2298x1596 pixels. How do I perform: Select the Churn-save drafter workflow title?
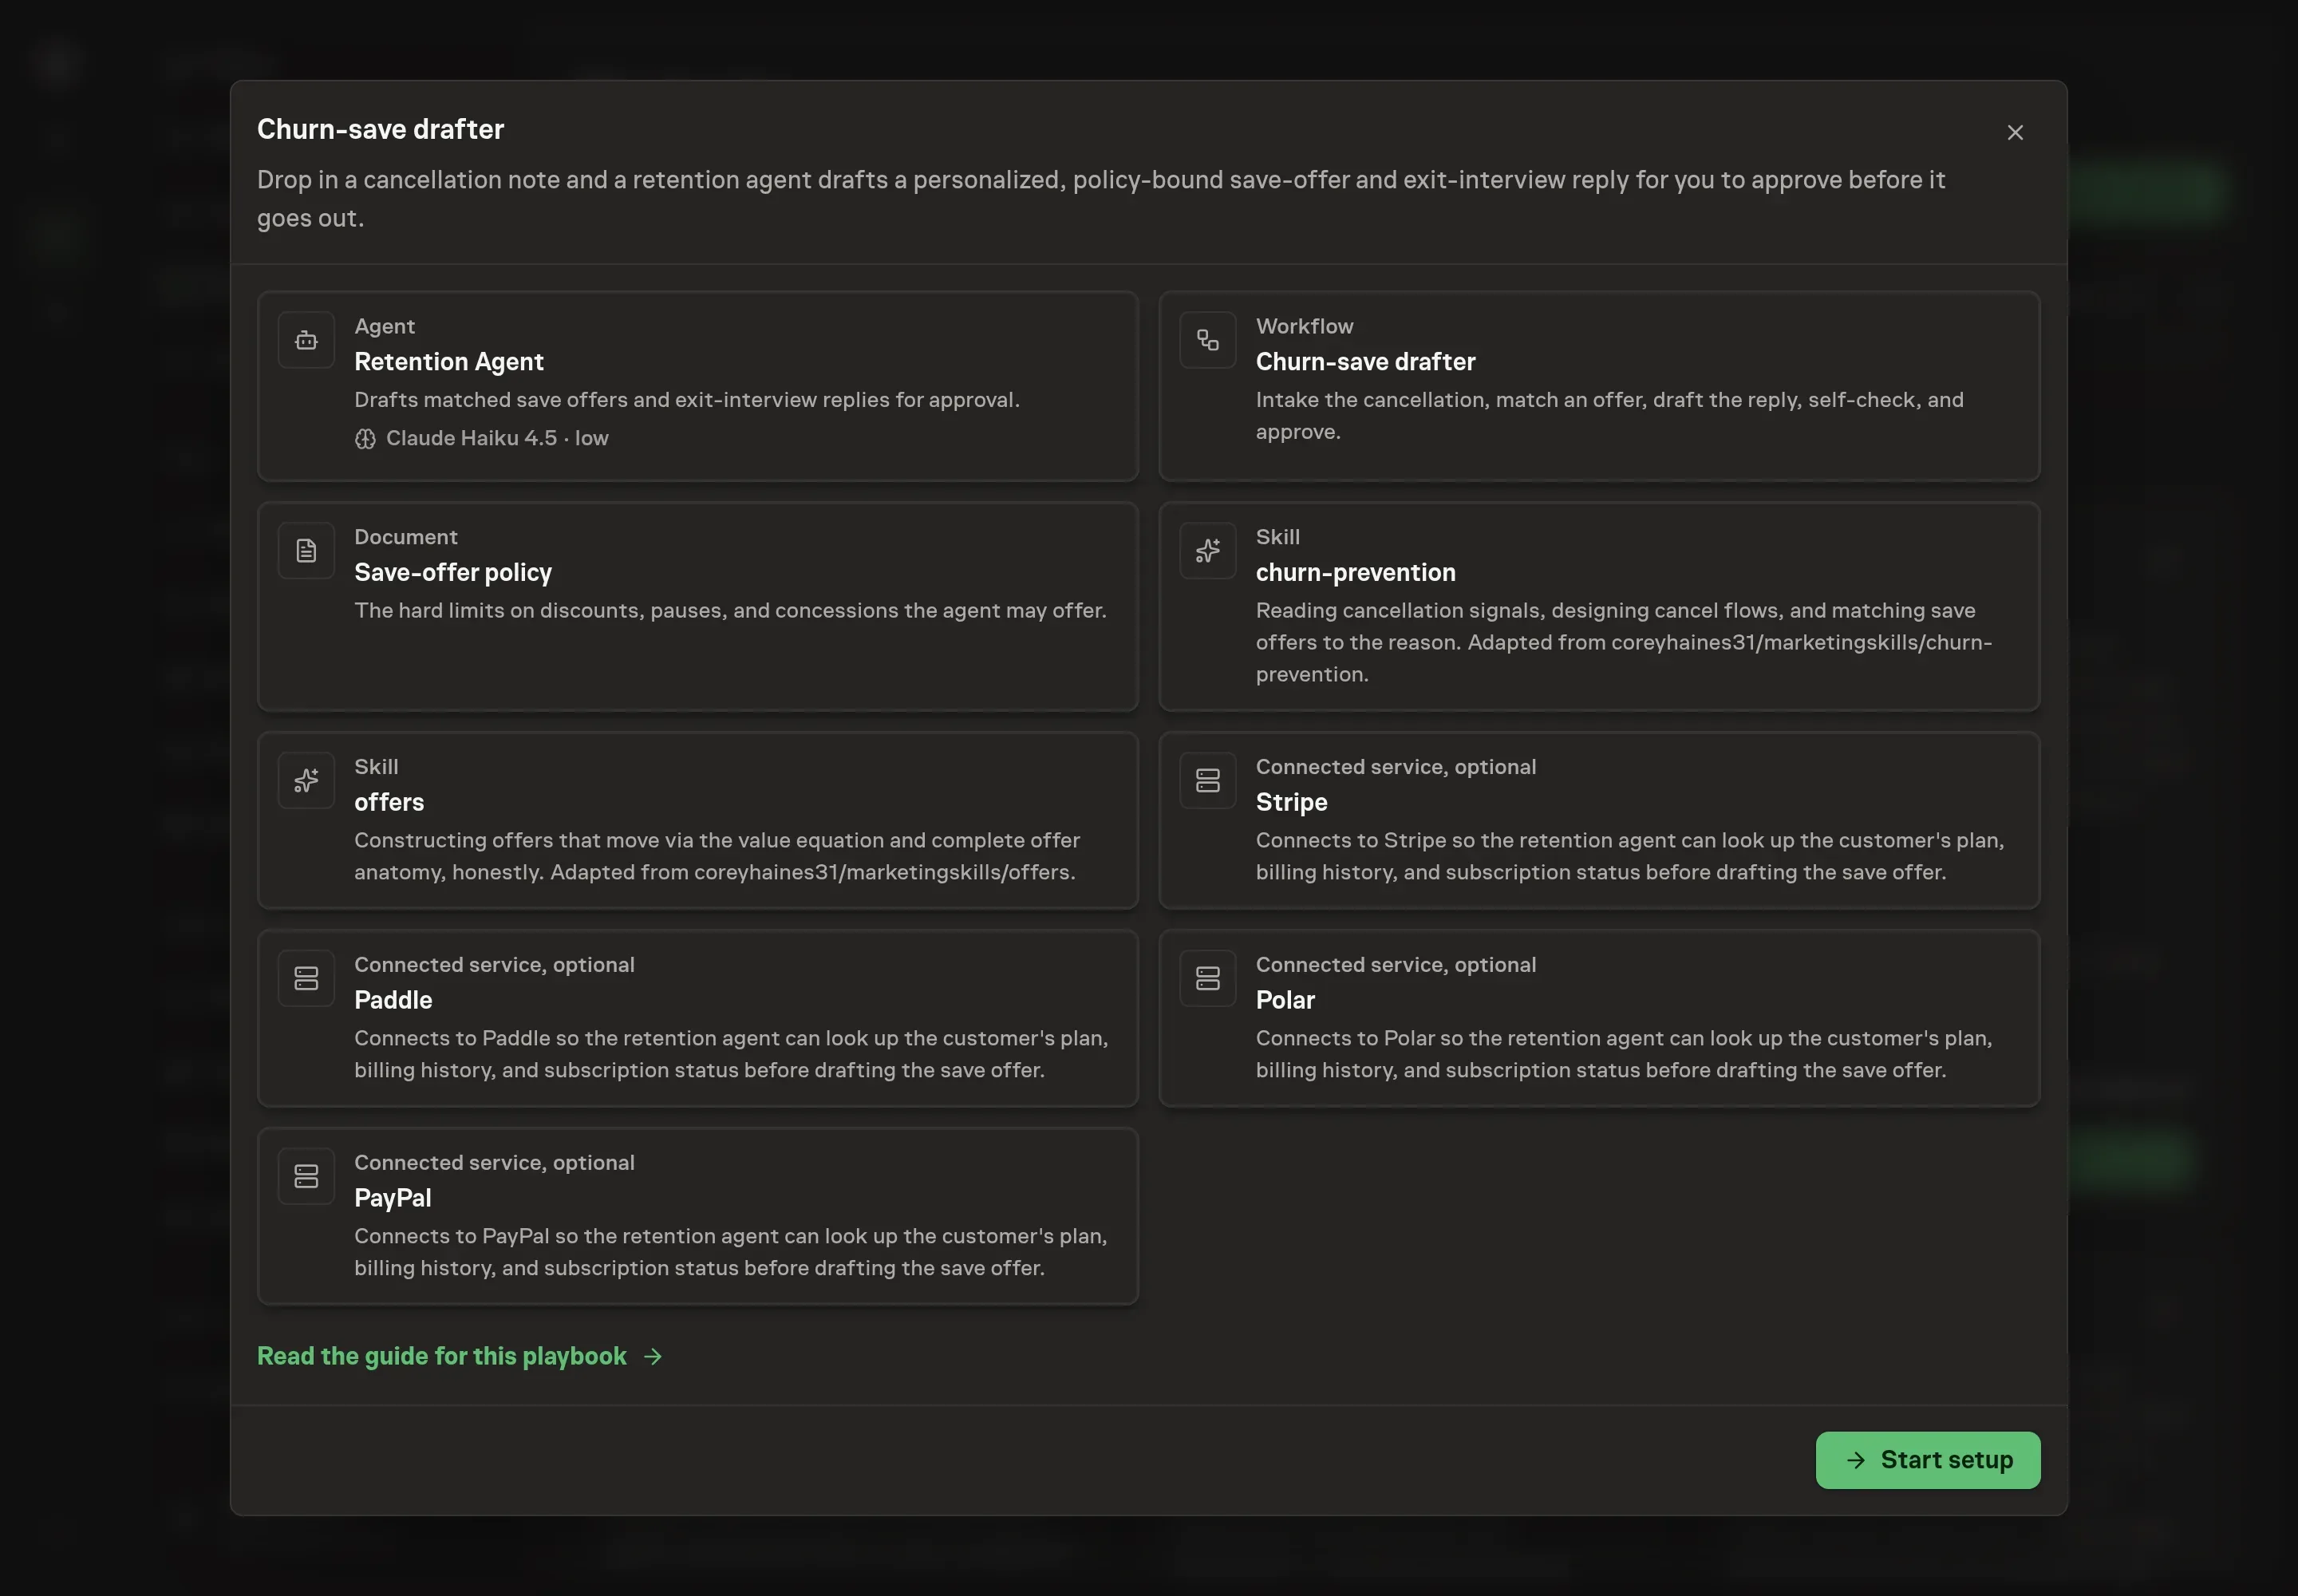[x=1365, y=362]
